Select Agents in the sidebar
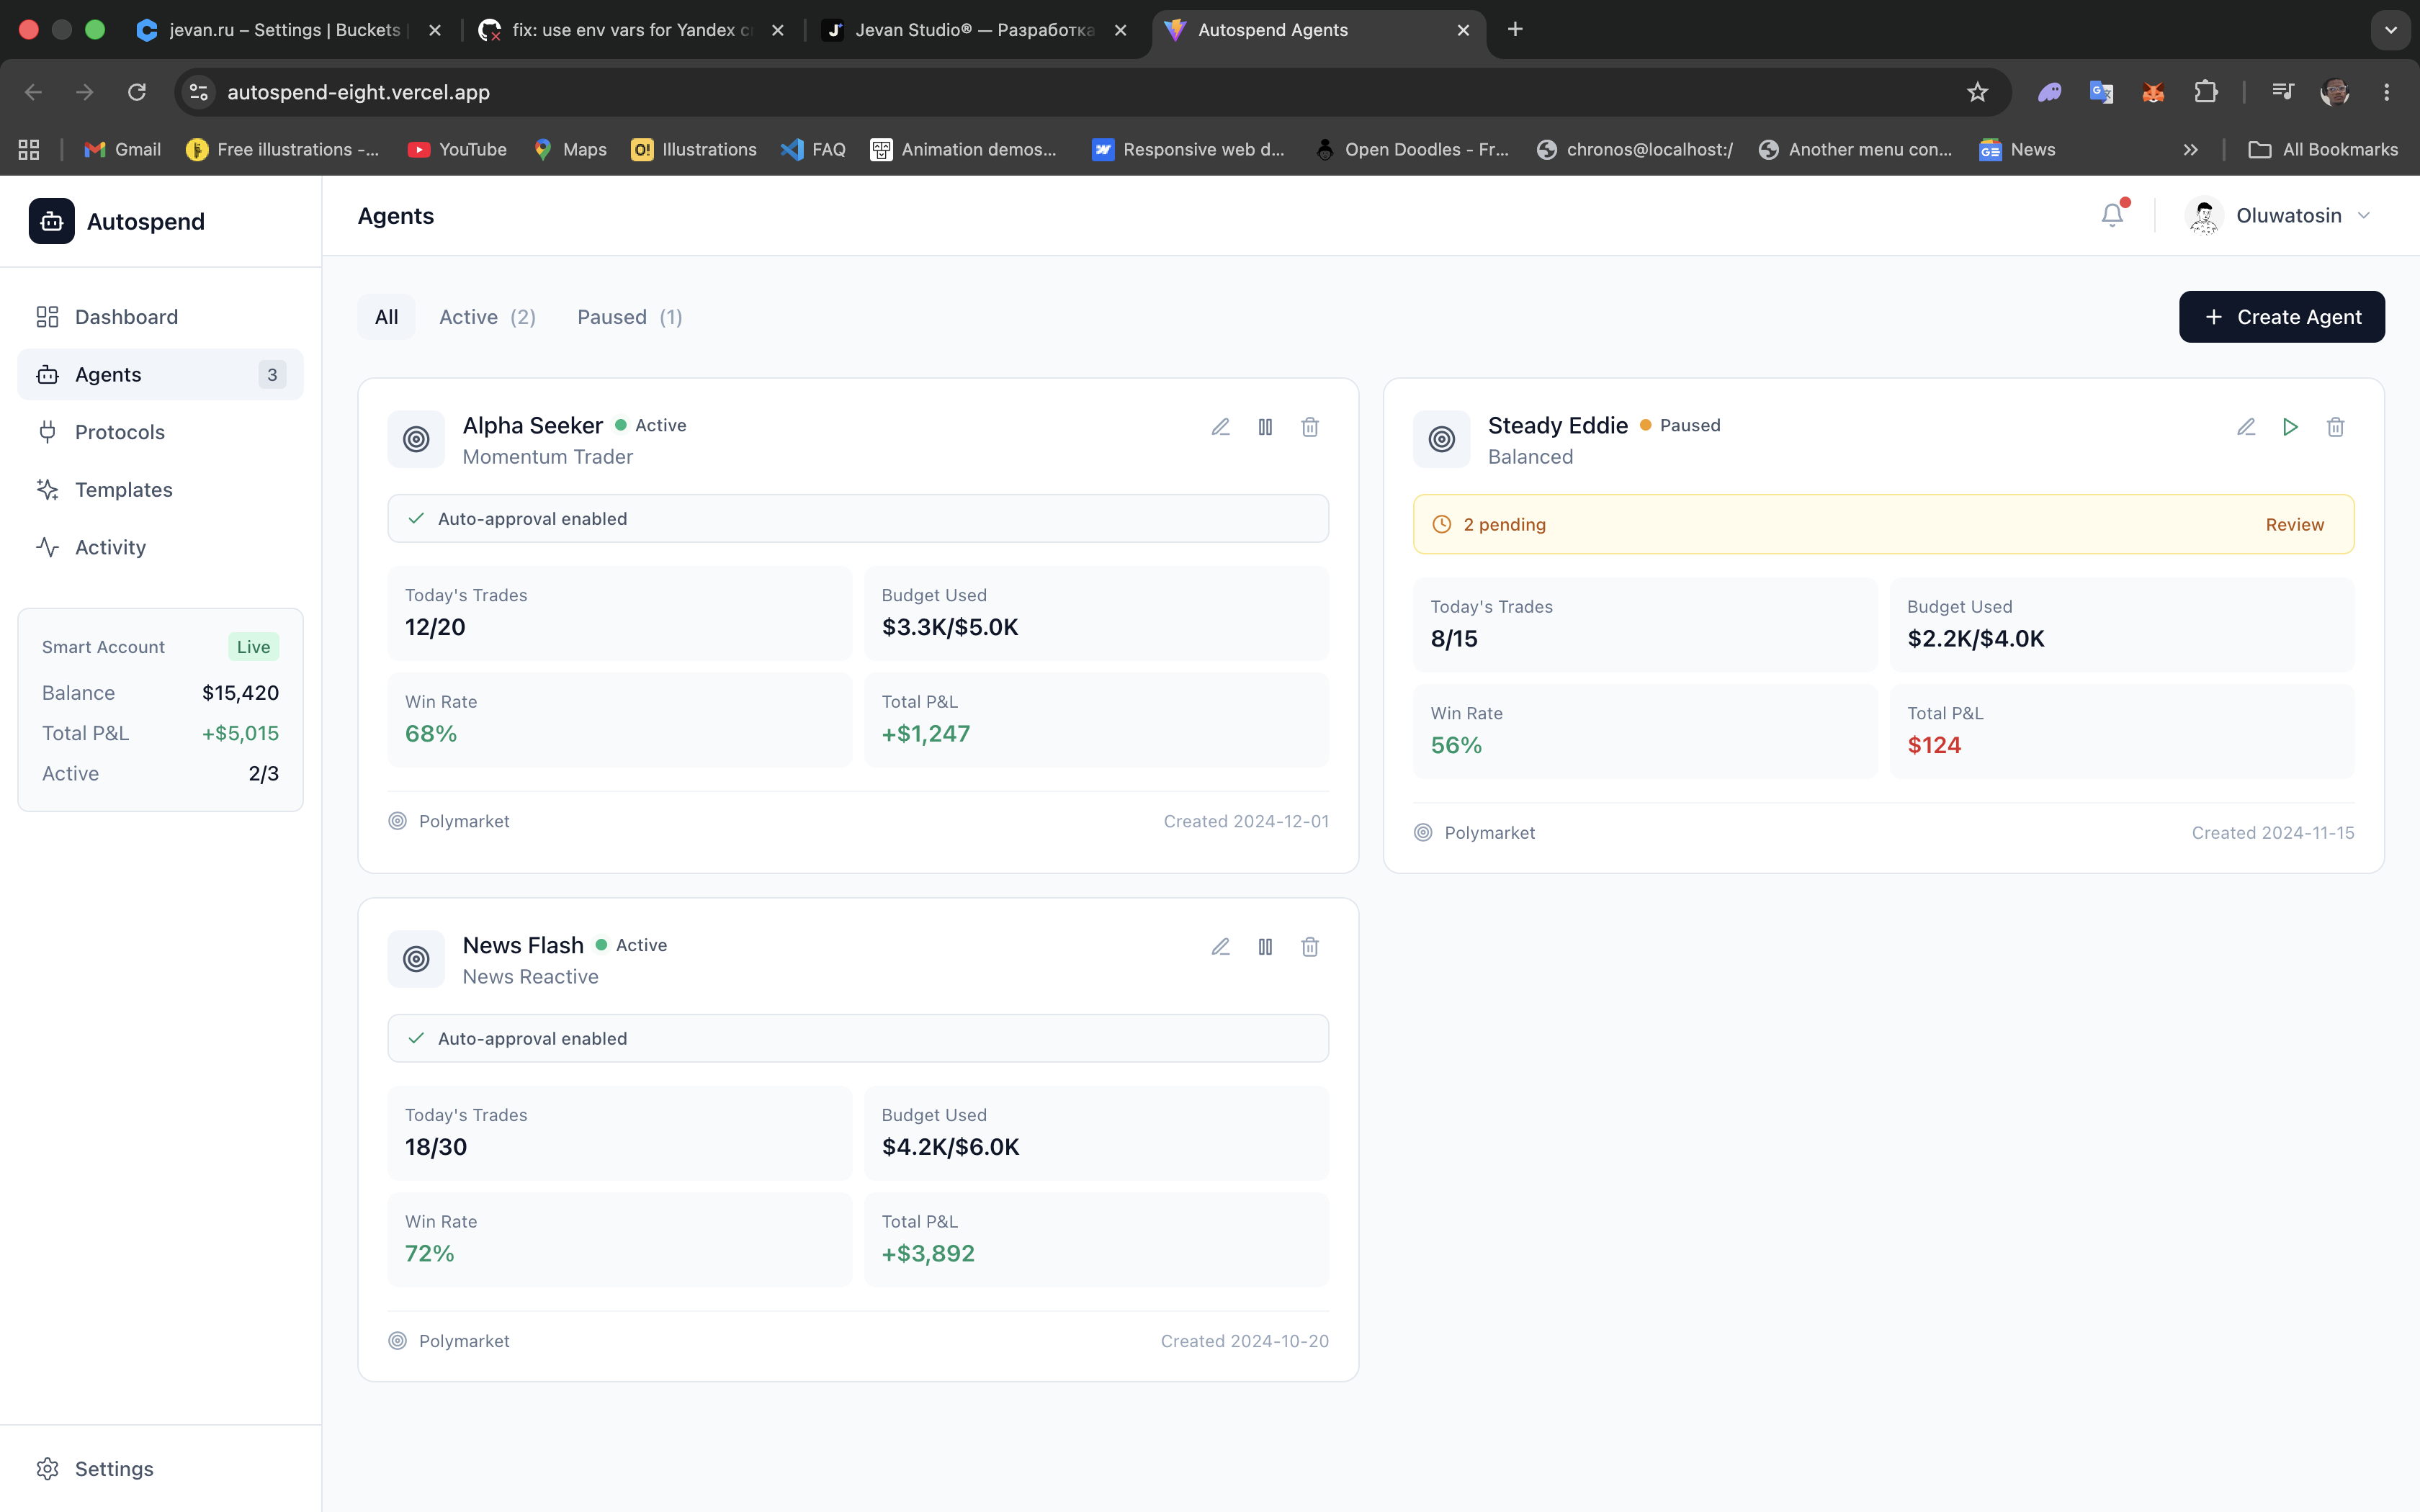 (x=160, y=374)
